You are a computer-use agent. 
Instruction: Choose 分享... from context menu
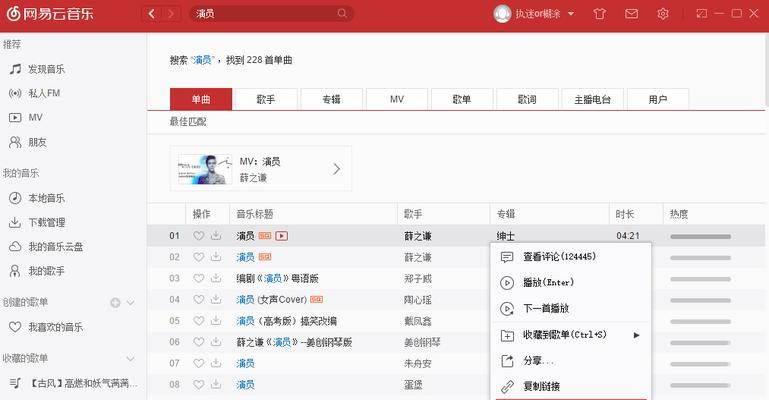571,361
